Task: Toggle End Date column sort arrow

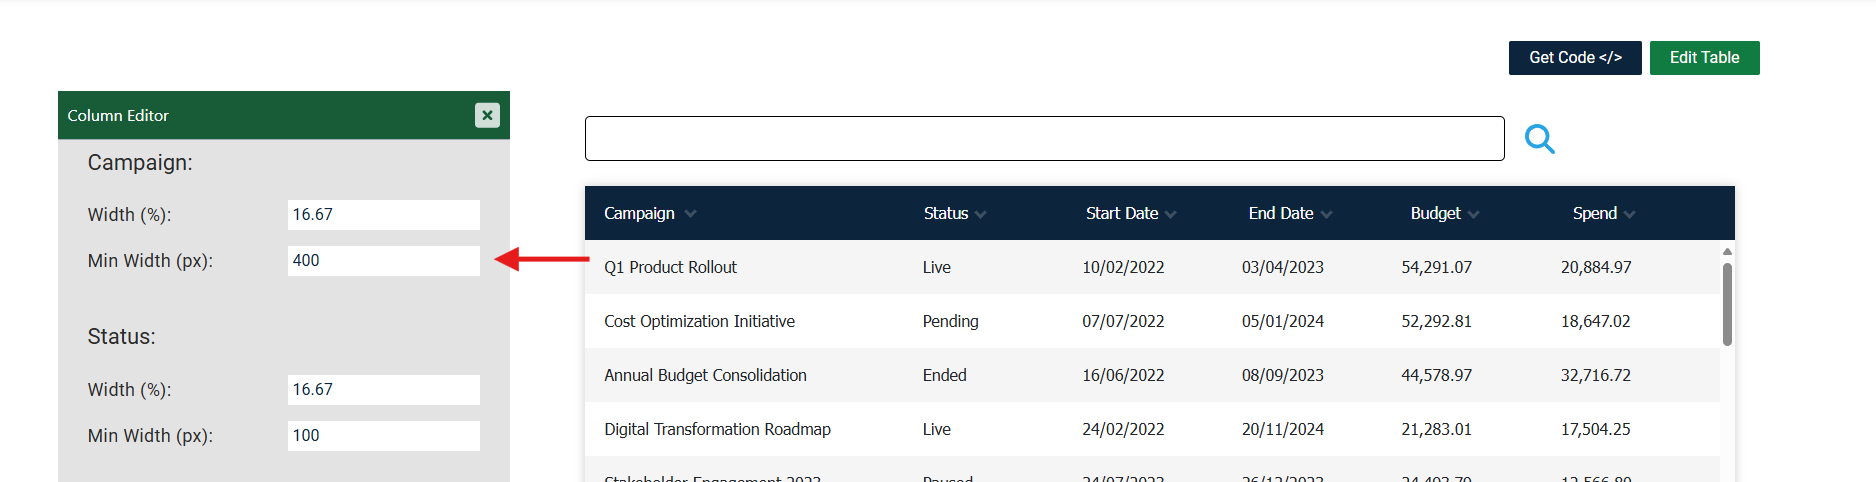Action: click(x=1327, y=214)
